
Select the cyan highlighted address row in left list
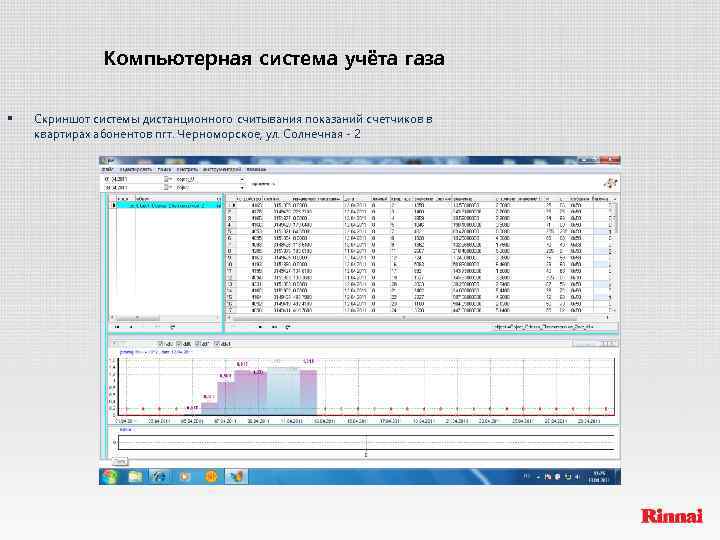(167, 206)
